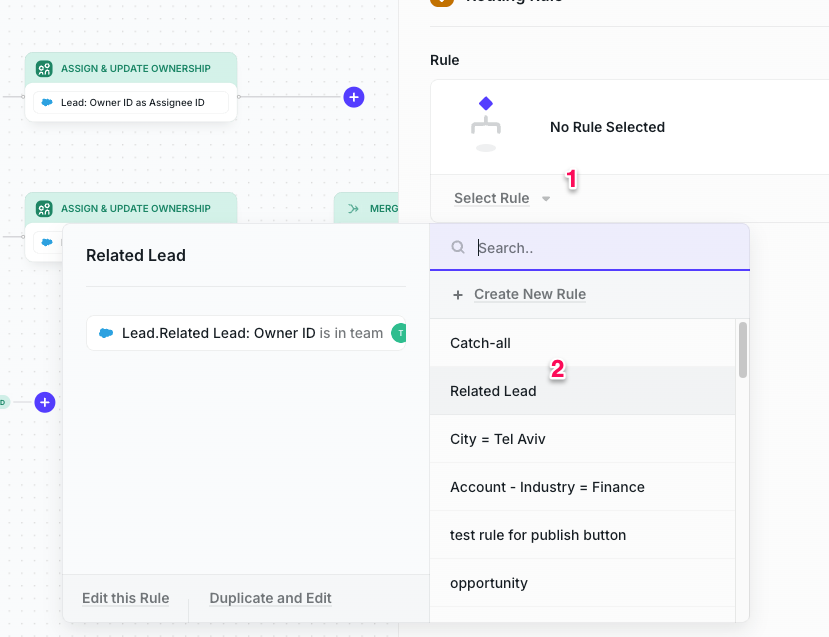The height and width of the screenshot is (637, 829).
Task: Pick the City = Tel Aviv rule
Action: click(x=582, y=439)
